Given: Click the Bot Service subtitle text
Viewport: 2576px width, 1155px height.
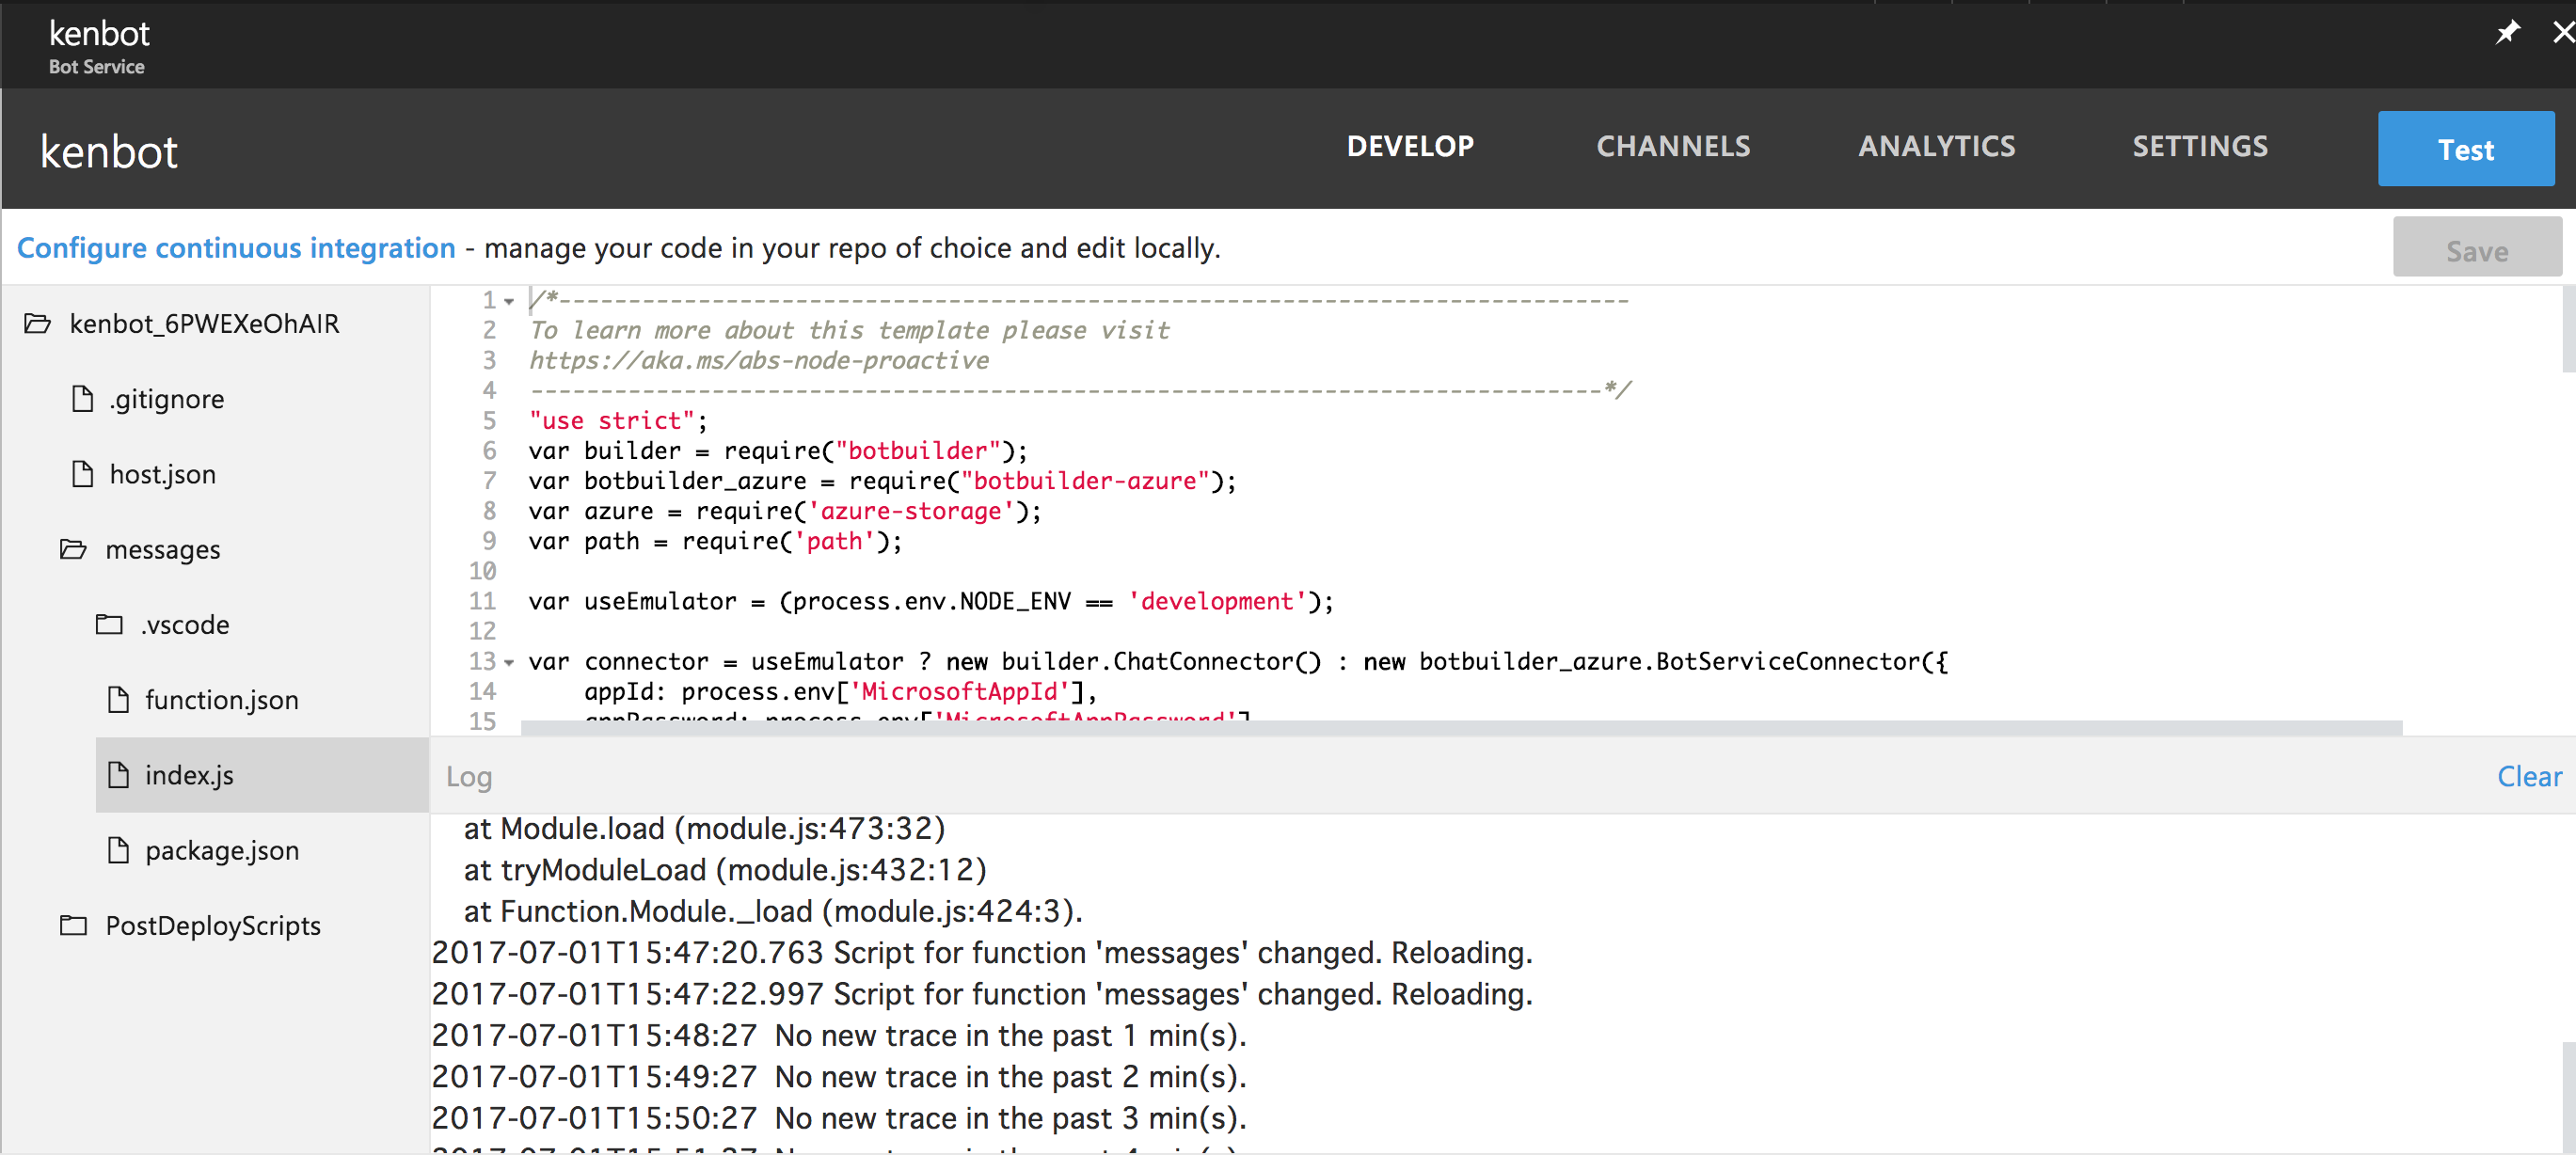Looking at the screenshot, I should click(97, 67).
